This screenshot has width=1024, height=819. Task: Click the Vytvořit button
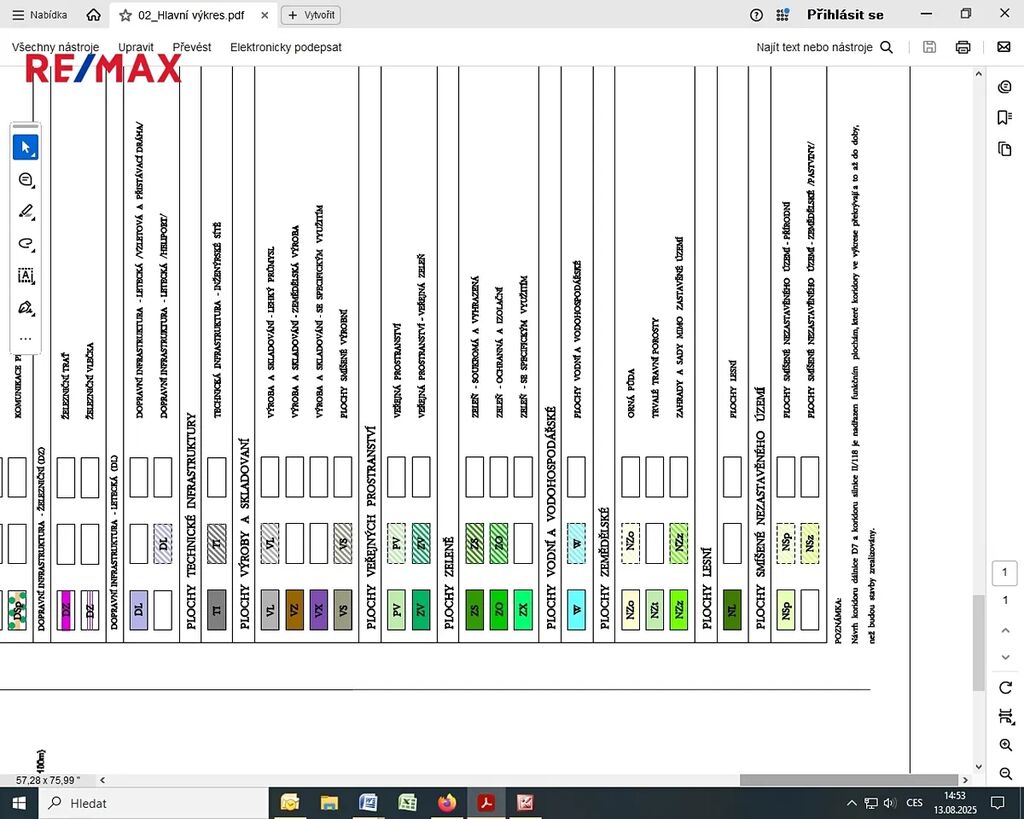(310, 15)
